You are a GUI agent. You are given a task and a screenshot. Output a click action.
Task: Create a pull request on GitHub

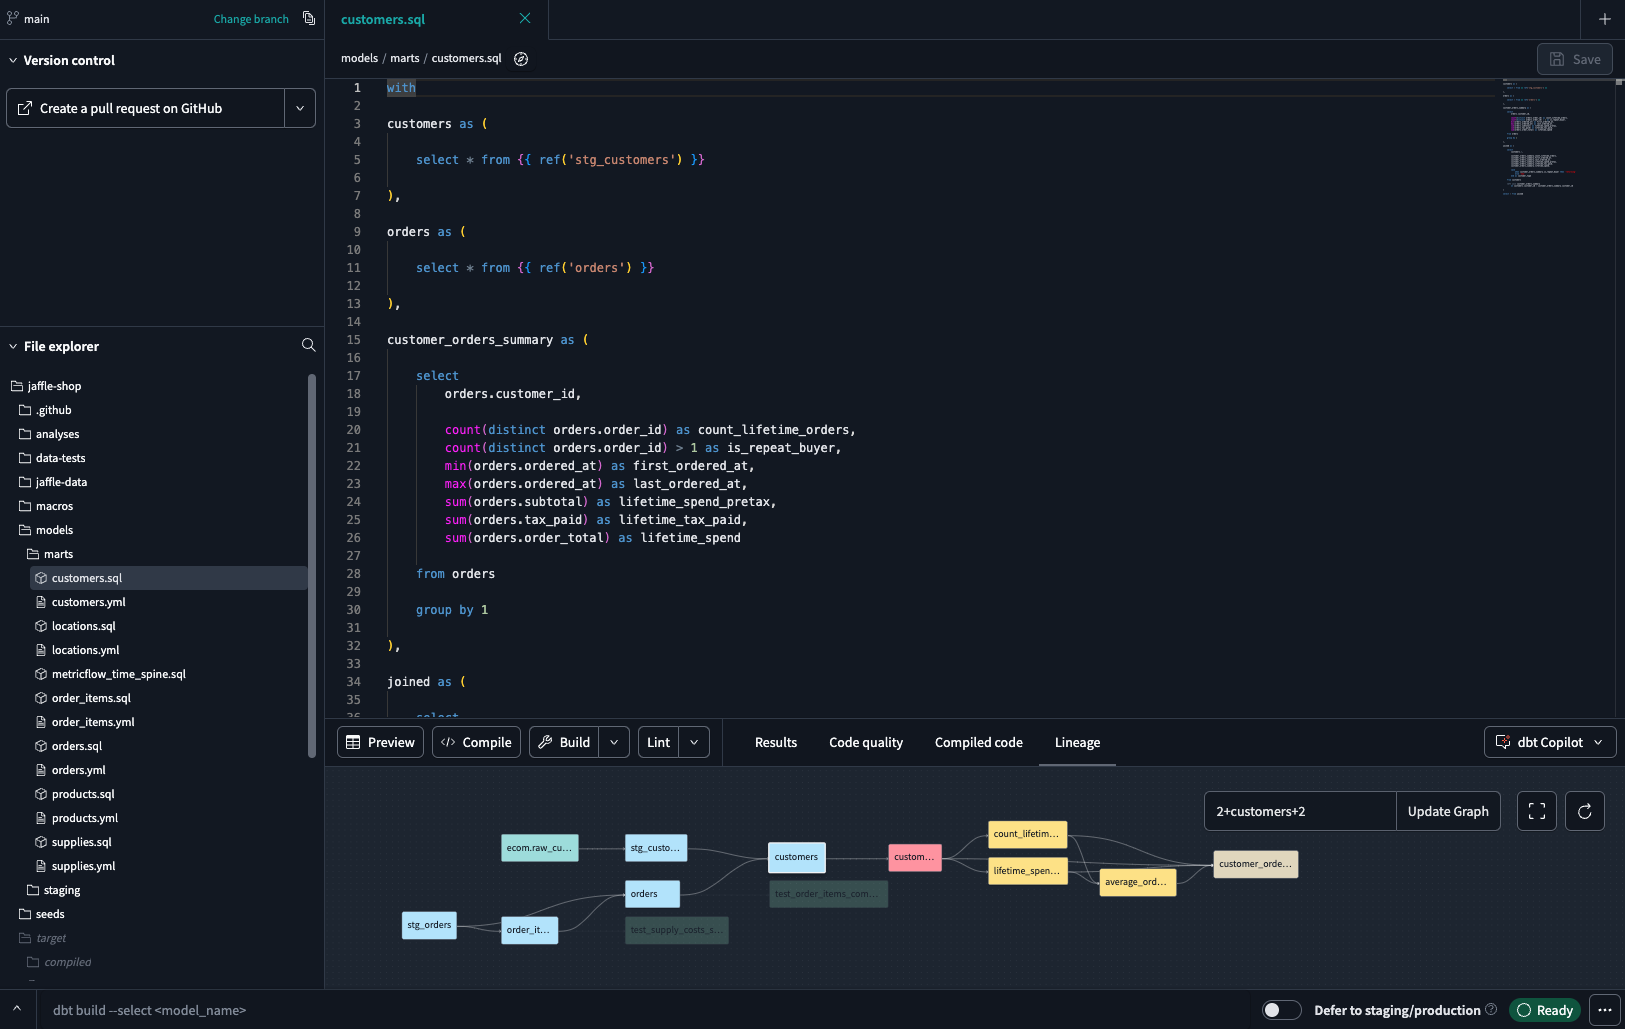coord(143,108)
